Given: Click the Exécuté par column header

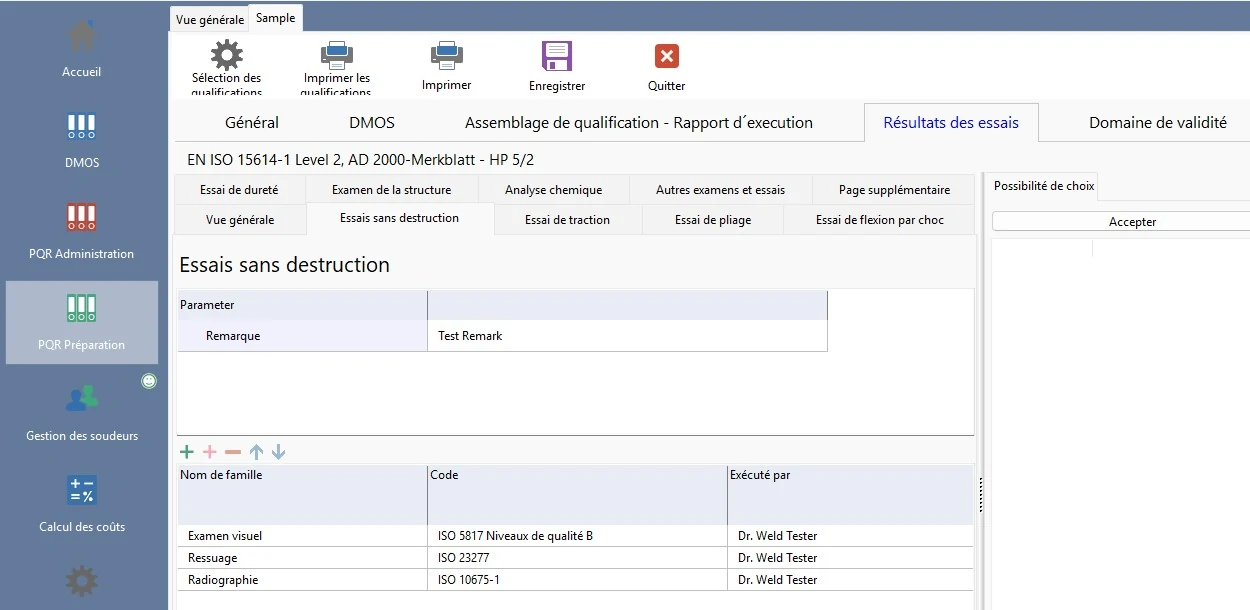Looking at the screenshot, I should (850, 495).
